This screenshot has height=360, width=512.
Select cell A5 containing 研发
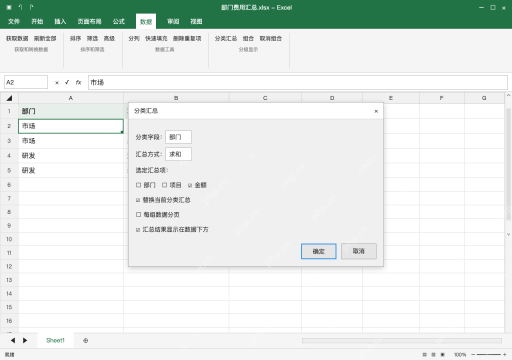pyautogui.click(x=71, y=170)
